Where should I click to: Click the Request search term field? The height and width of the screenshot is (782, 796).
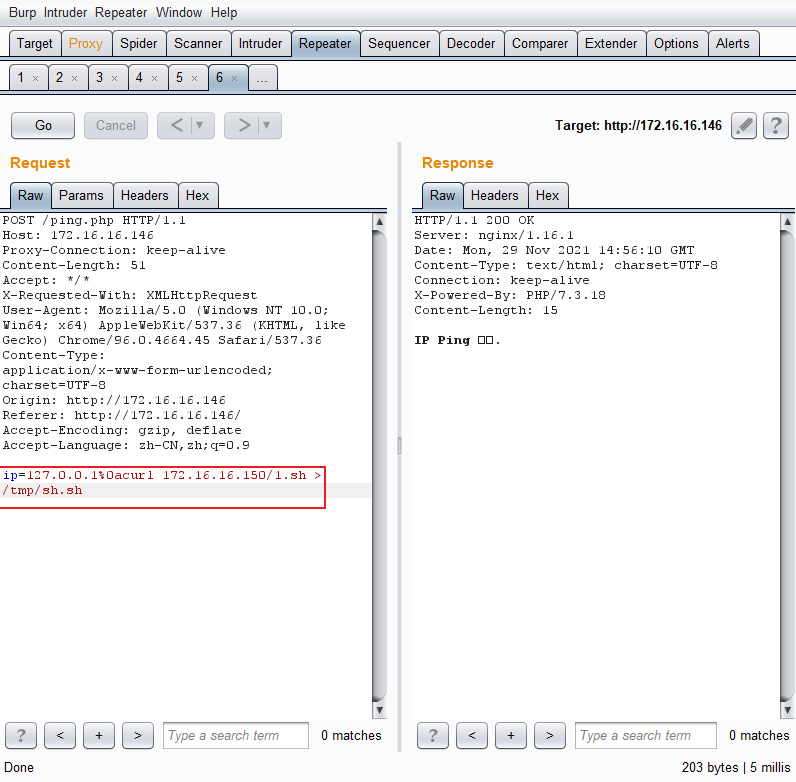pyautogui.click(x=236, y=735)
